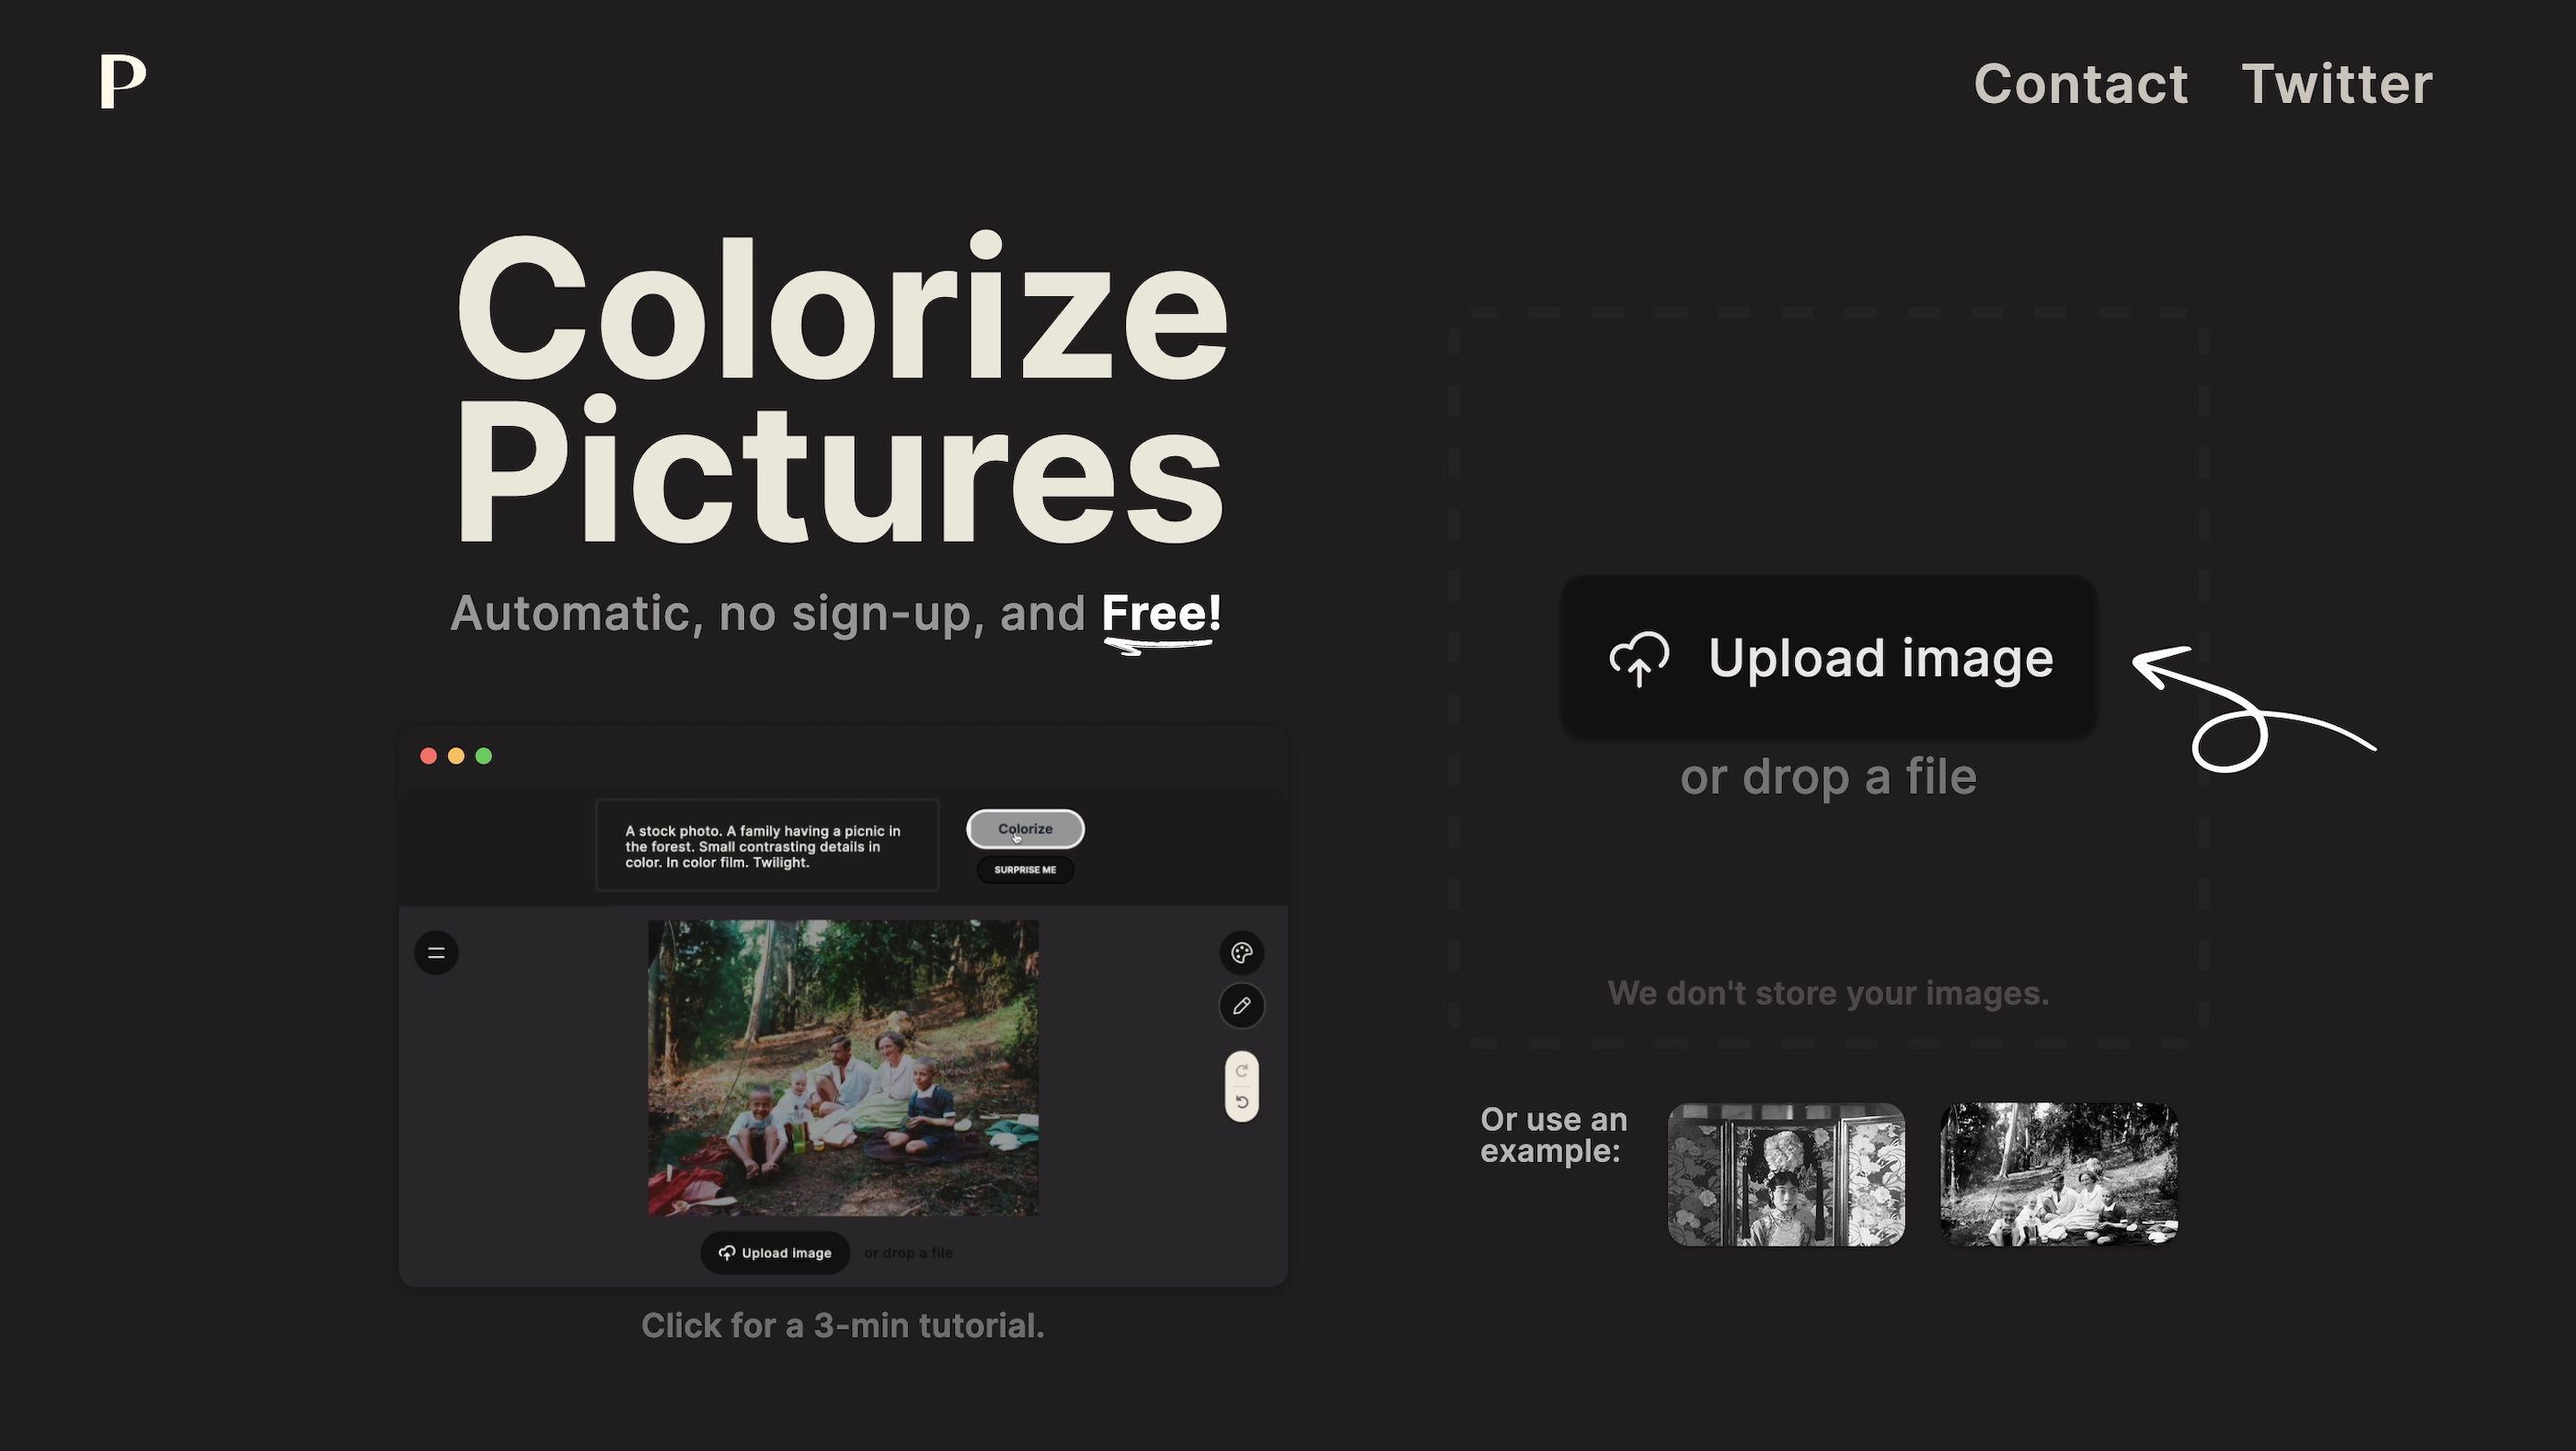This screenshot has width=2576, height=1451.
Task: Click the cloud upload icon on button
Action: click(1637, 656)
